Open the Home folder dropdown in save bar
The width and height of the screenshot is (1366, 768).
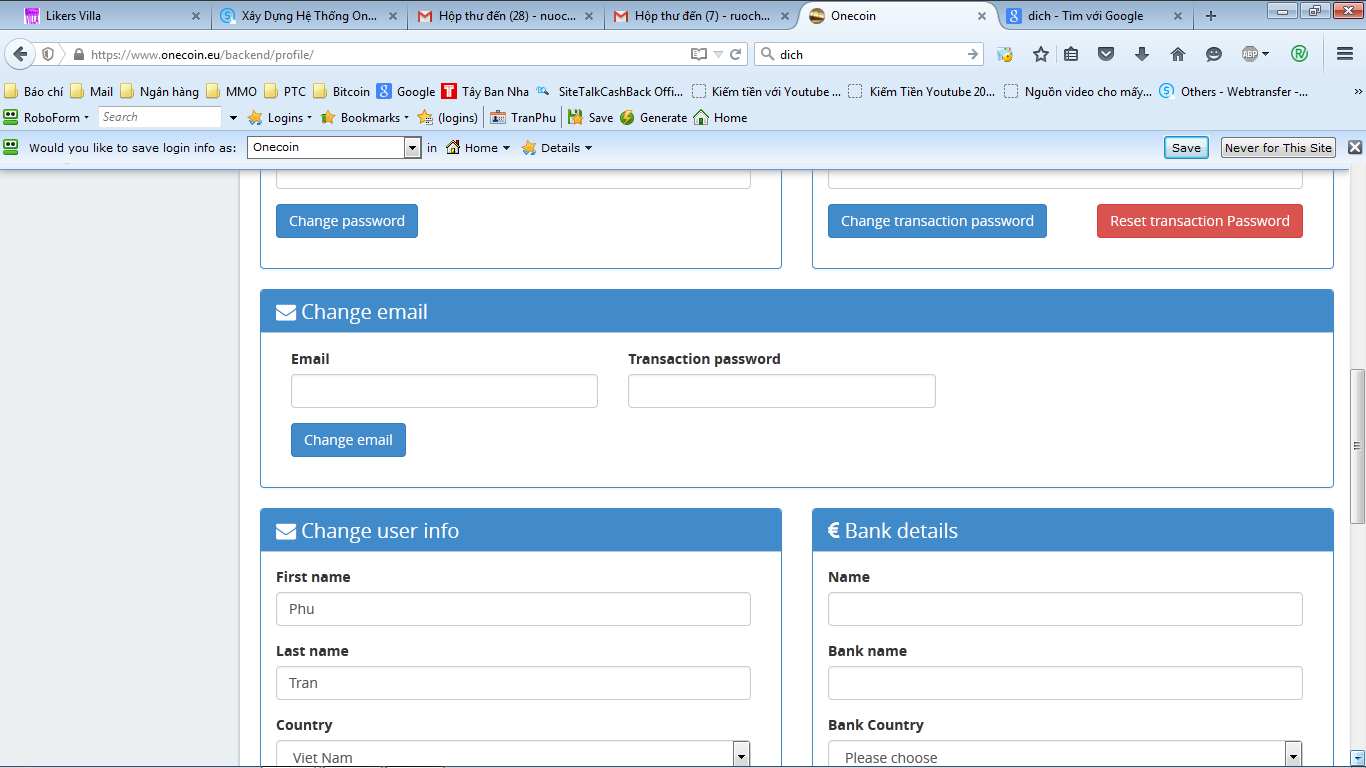click(478, 148)
